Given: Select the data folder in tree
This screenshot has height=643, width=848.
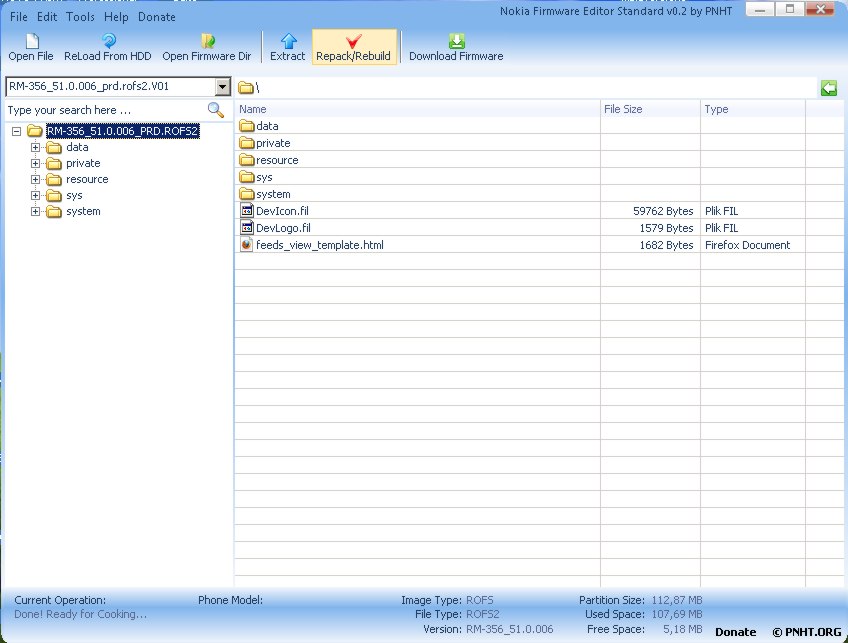Looking at the screenshot, I should (x=77, y=147).
